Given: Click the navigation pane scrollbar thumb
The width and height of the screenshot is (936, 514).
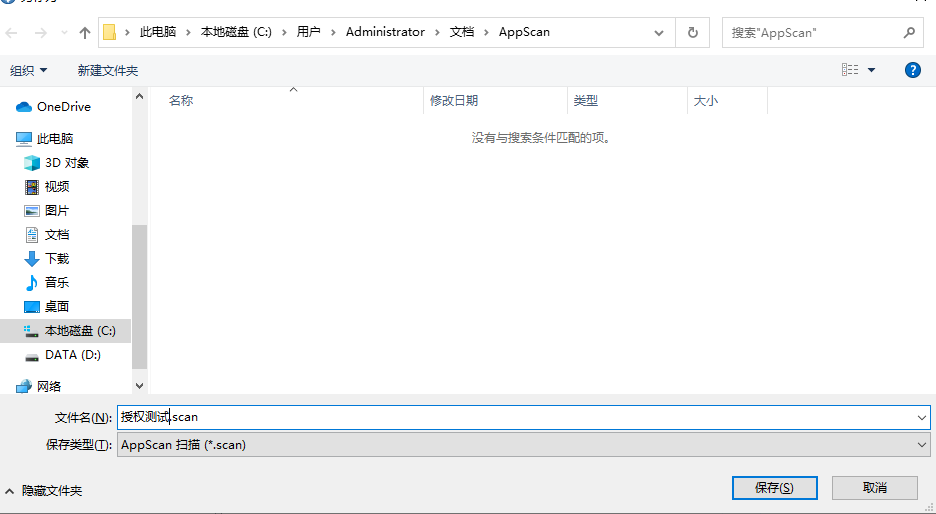Looking at the screenshot, I should point(139,297).
